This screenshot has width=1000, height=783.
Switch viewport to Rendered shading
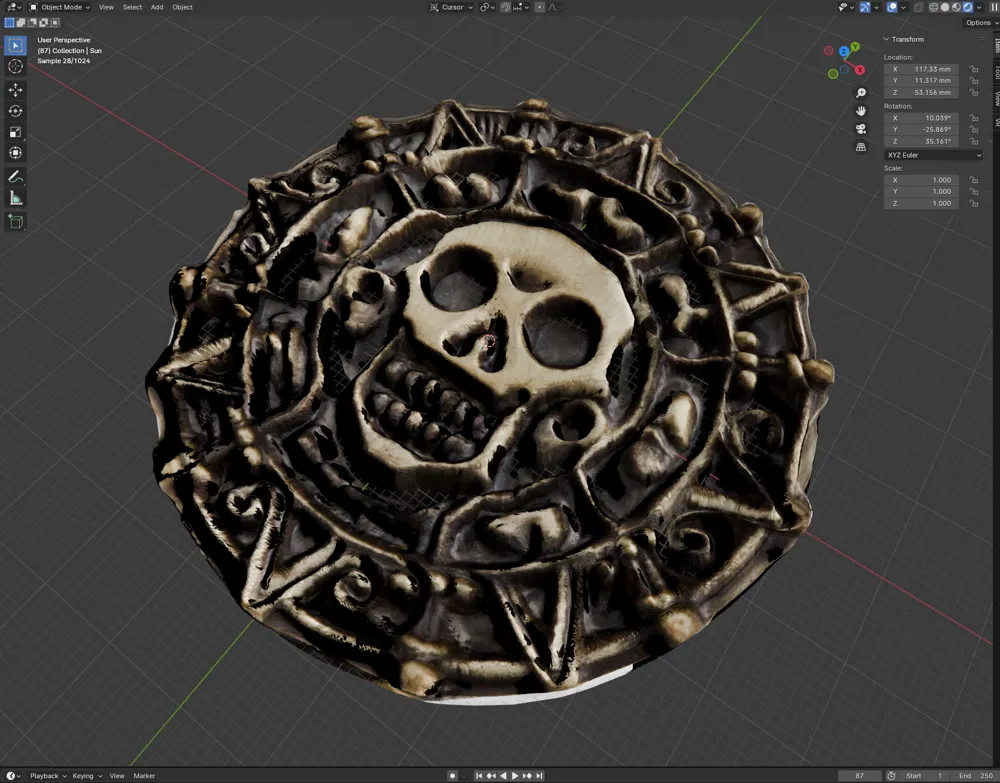tap(968, 8)
